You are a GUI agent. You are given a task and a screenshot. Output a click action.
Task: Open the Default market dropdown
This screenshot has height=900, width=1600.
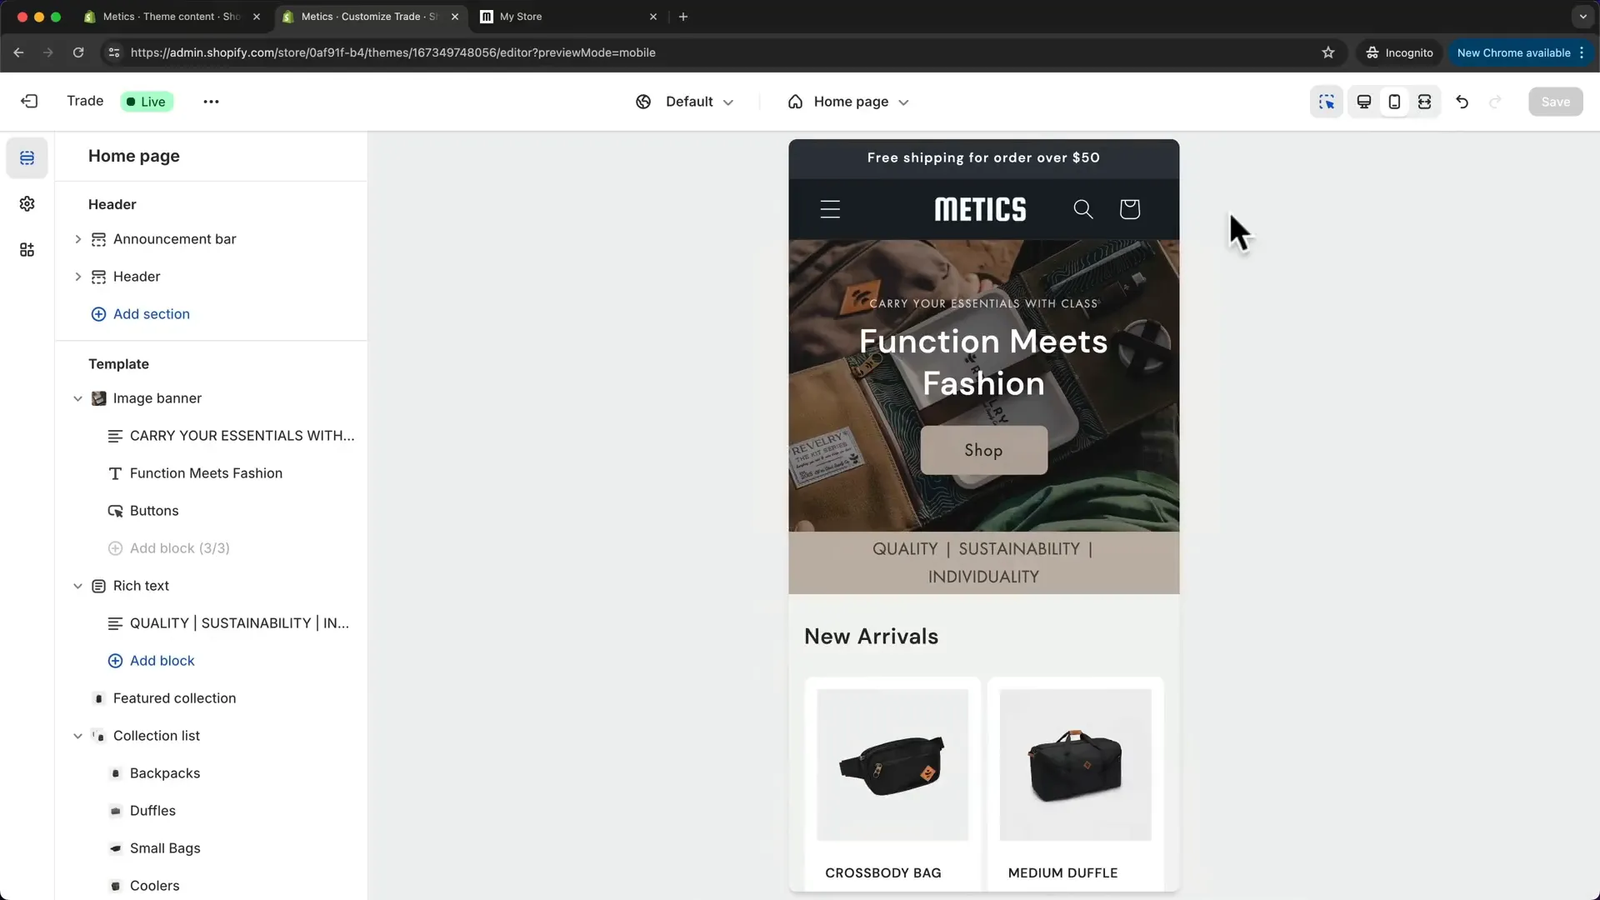tap(685, 102)
